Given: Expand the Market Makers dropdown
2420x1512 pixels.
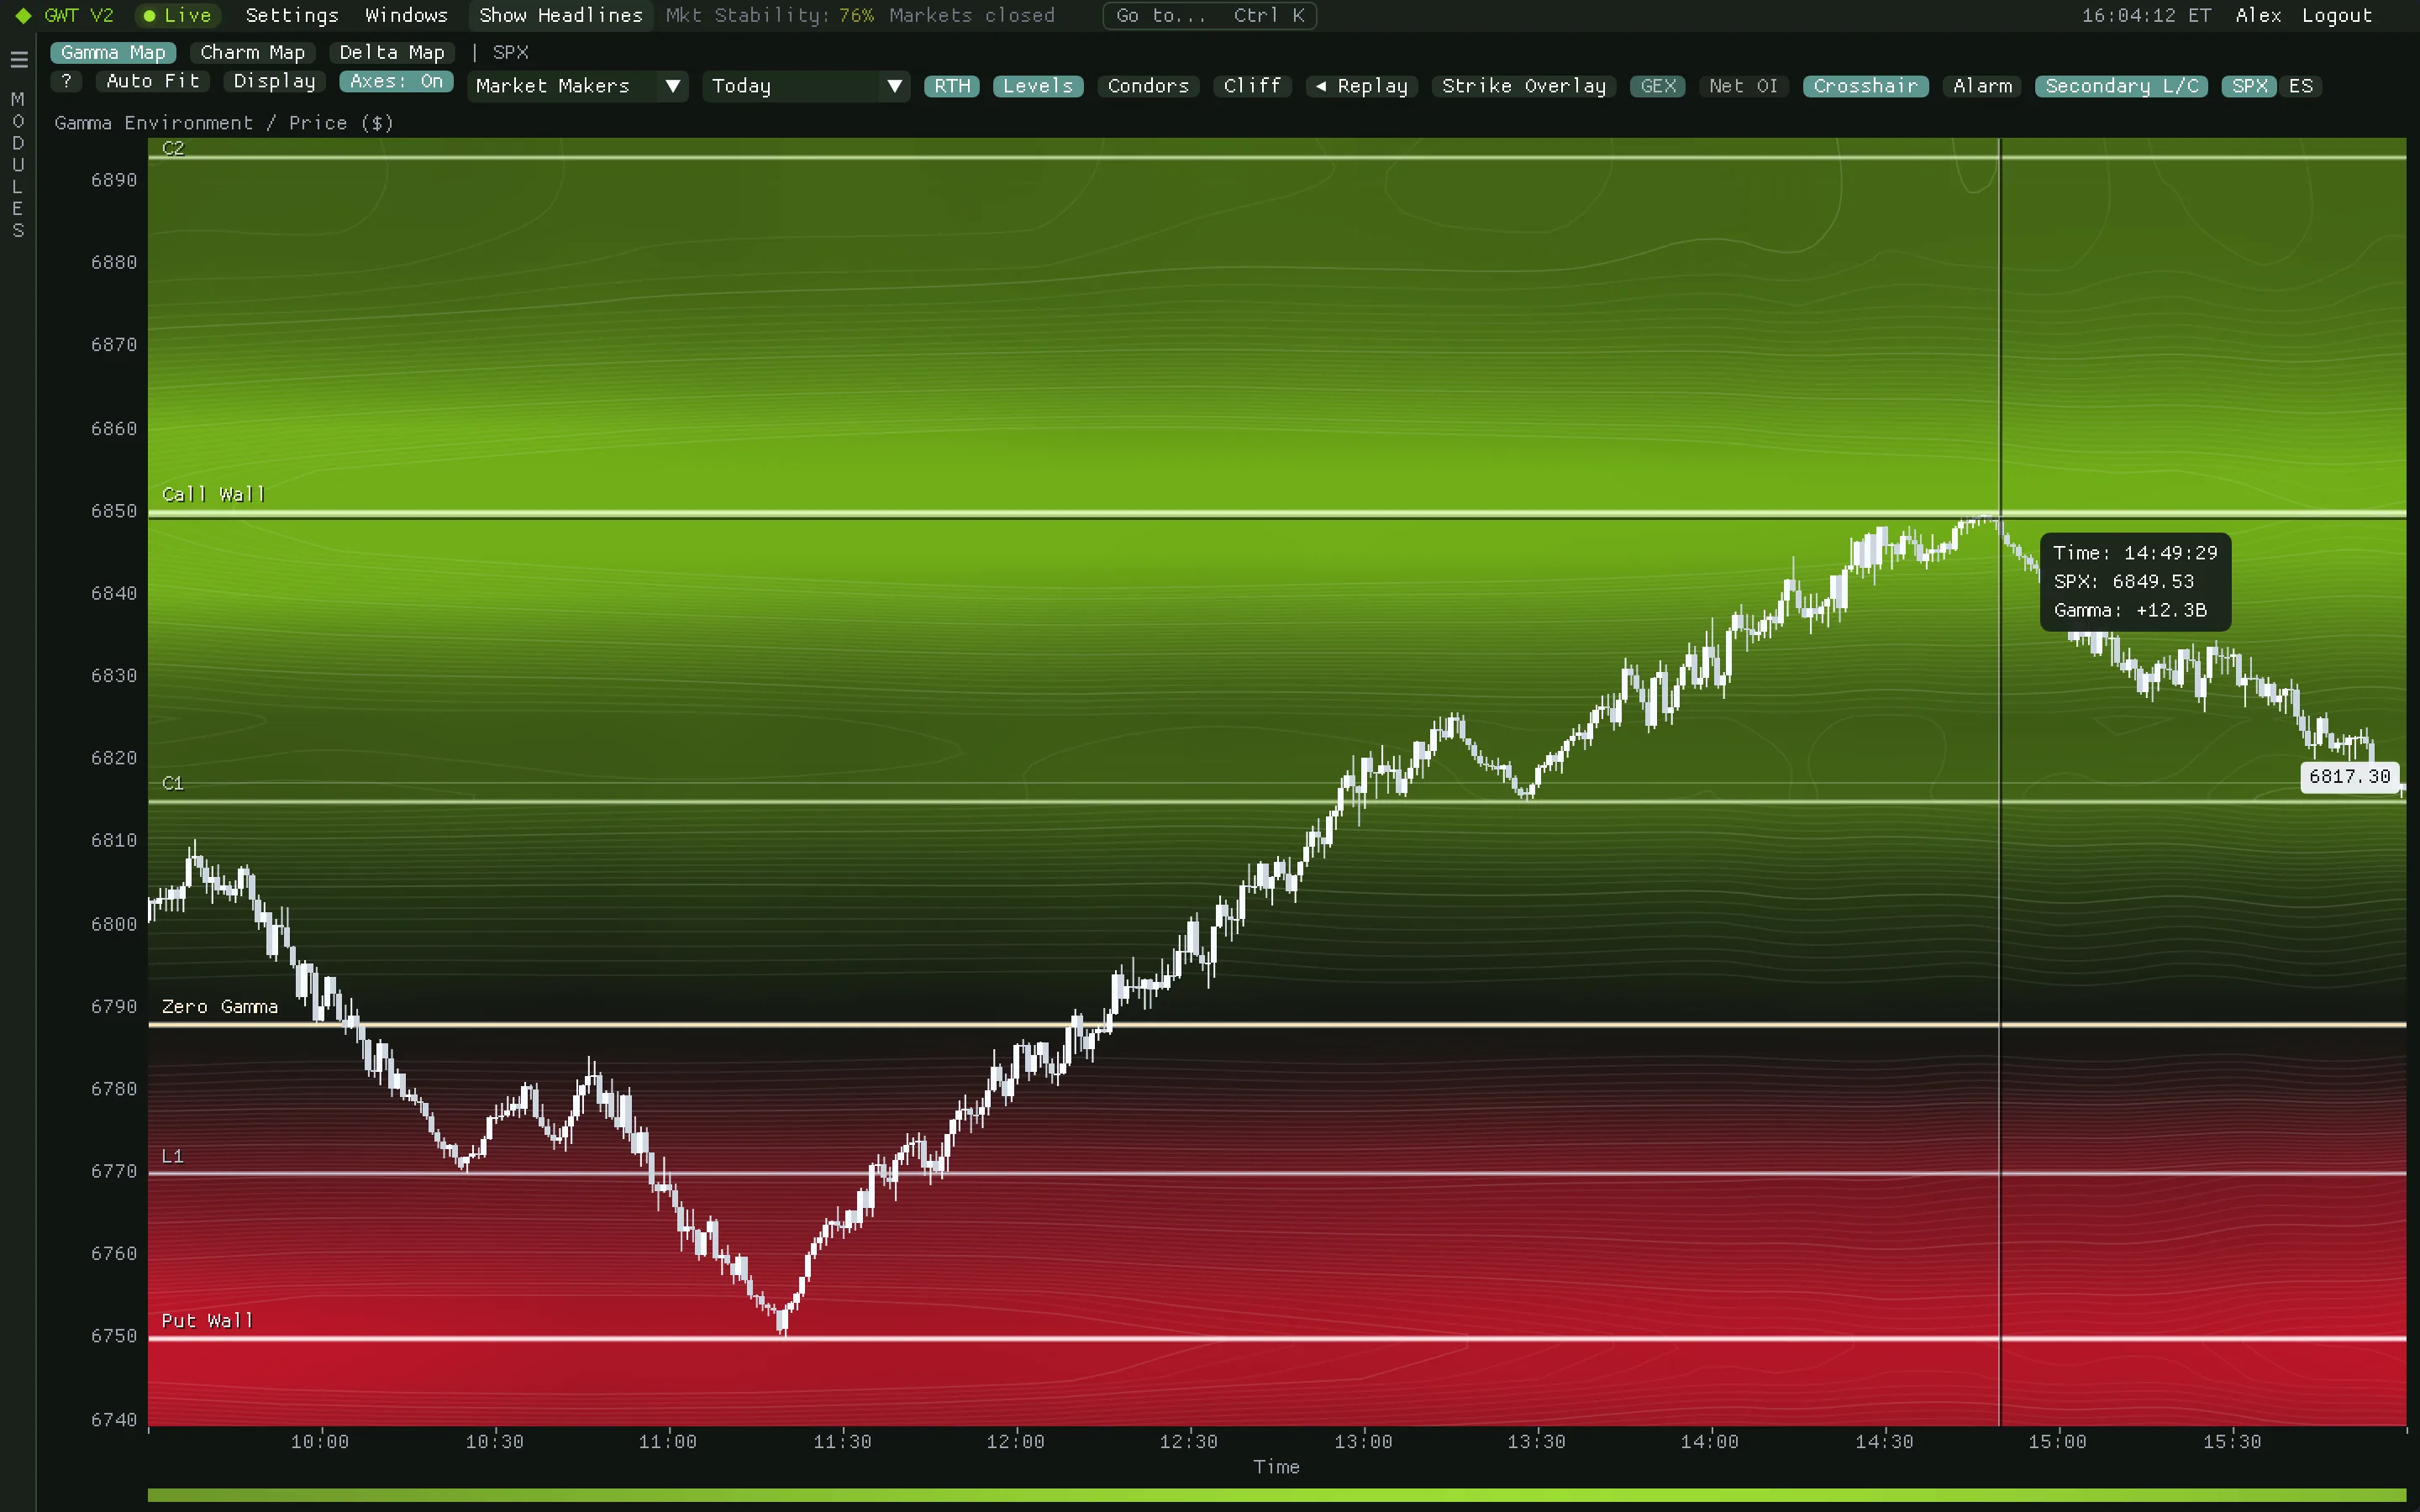Looking at the screenshot, I should [577, 86].
